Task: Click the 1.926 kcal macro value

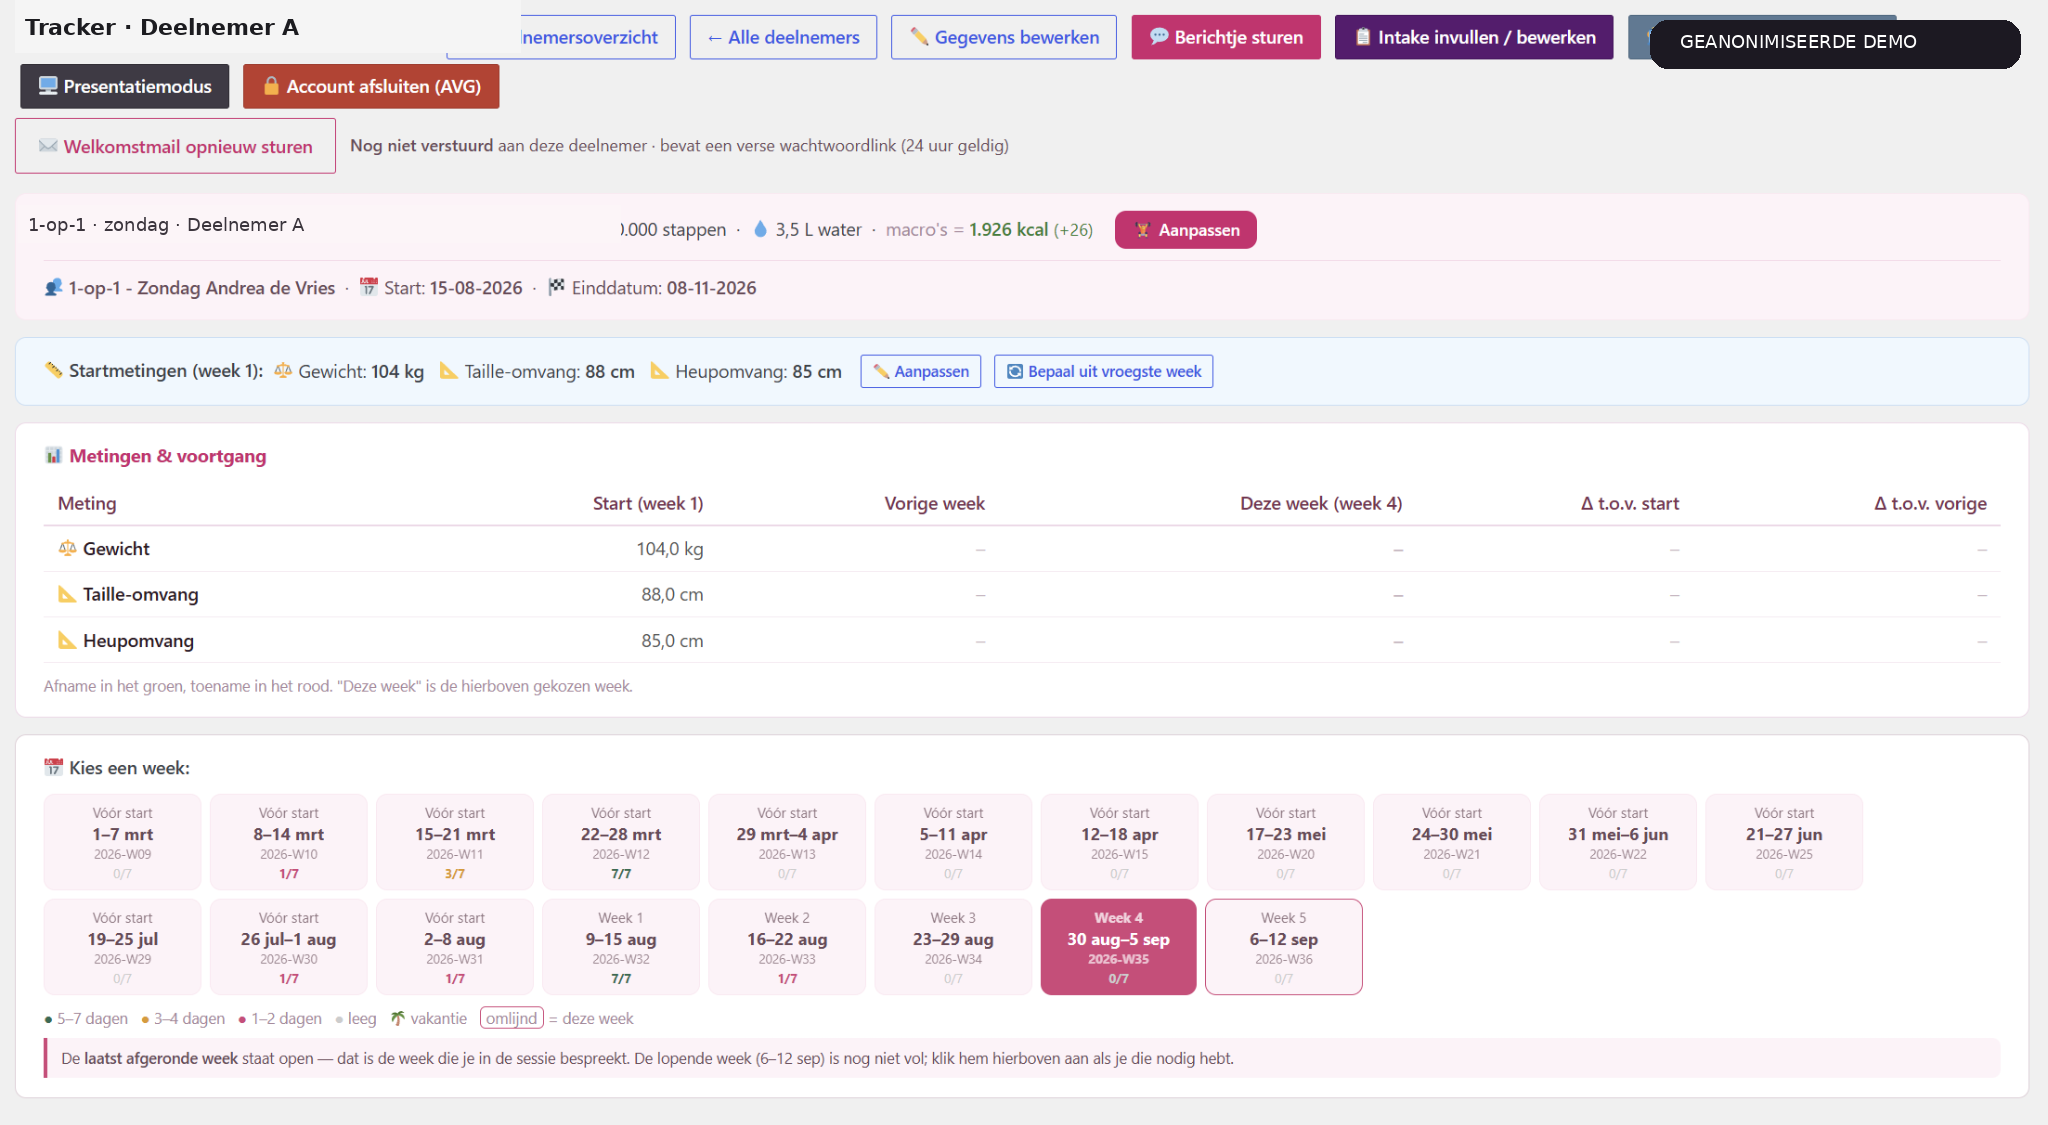Action: [1008, 230]
